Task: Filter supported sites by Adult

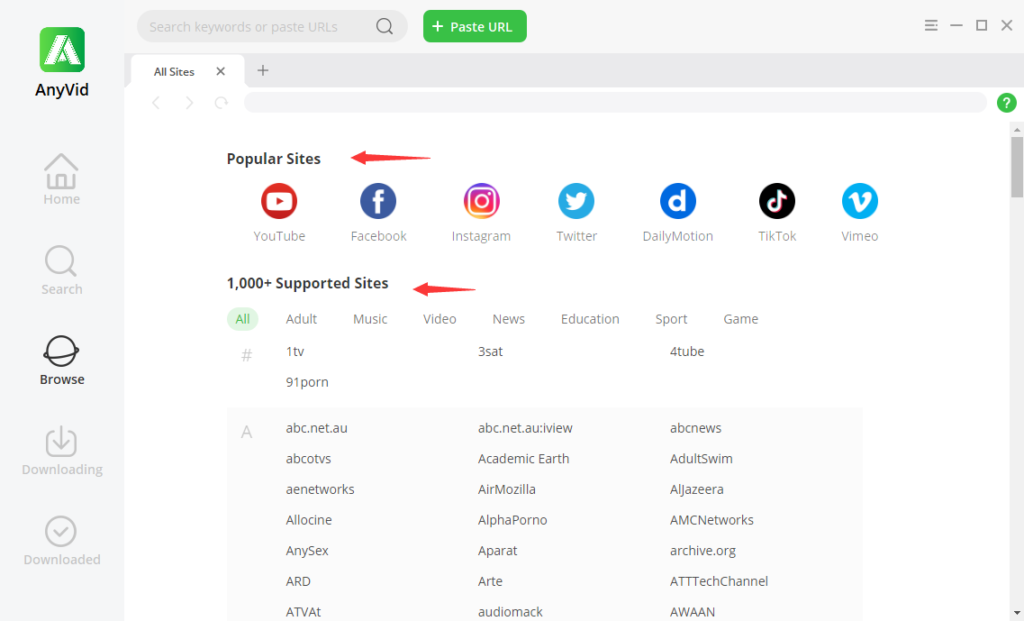Action: (301, 319)
